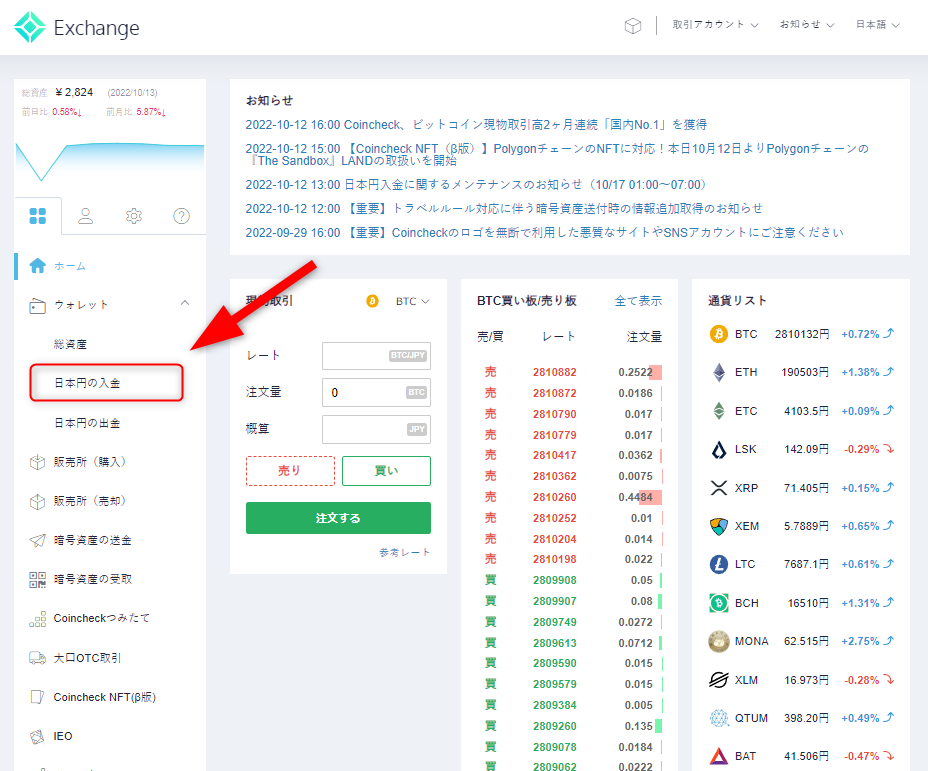Open the settings gear tab in the sidebar
This screenshot has height=771, width=928.
point(134,214)
